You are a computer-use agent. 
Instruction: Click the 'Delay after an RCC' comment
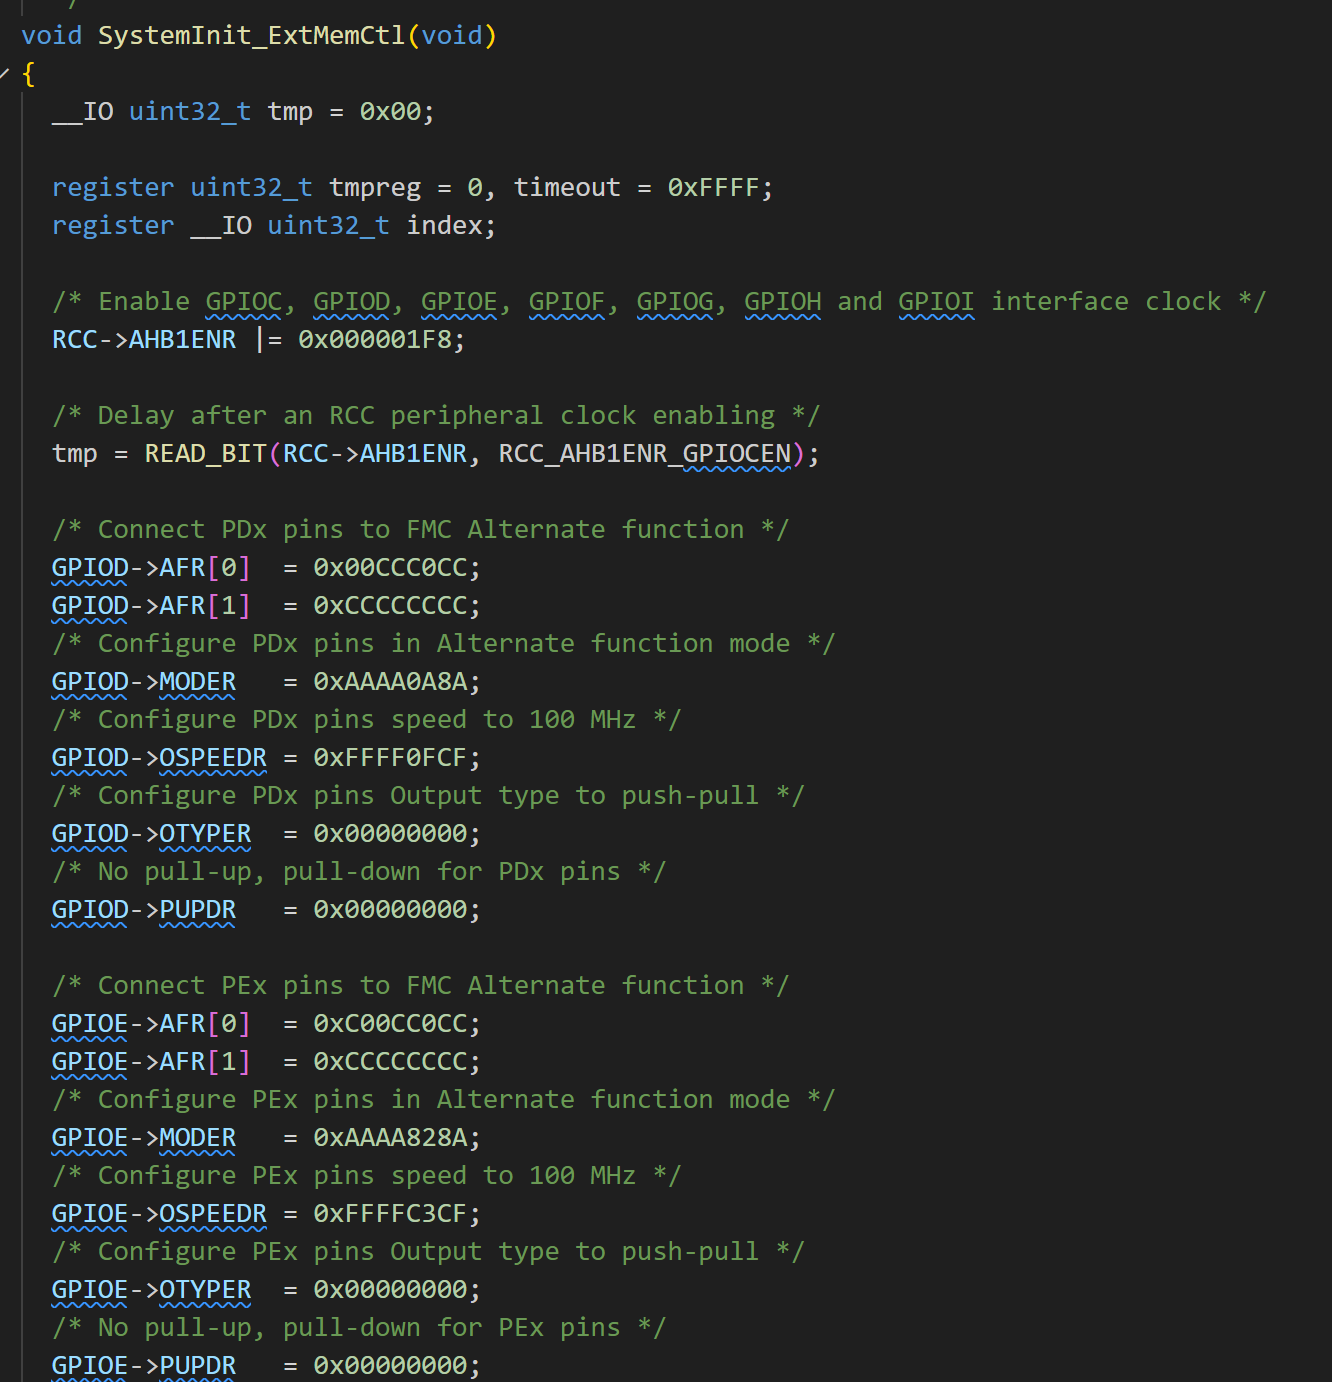pyautogui.click(x=436, y=416)
